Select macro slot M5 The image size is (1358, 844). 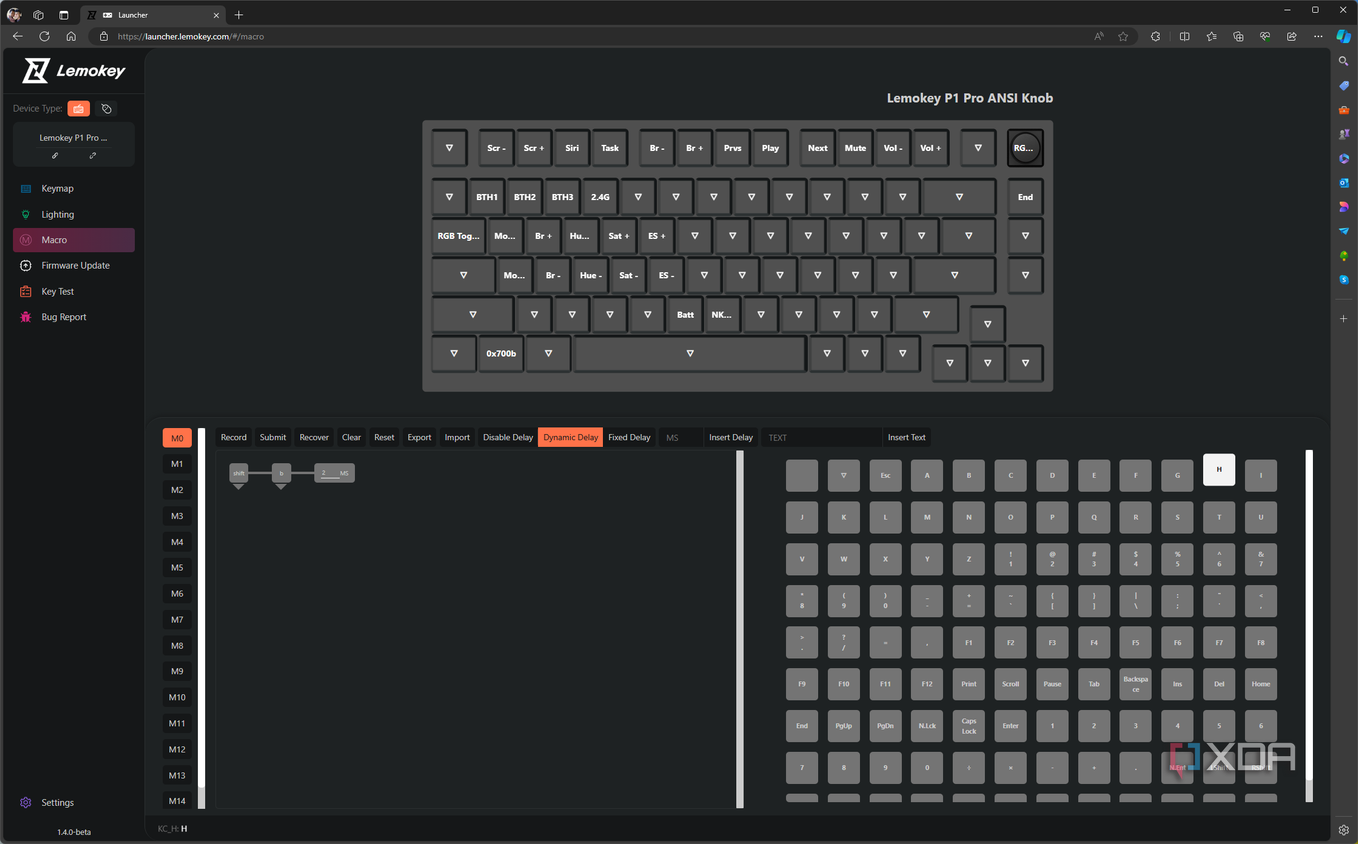[177, 568]
